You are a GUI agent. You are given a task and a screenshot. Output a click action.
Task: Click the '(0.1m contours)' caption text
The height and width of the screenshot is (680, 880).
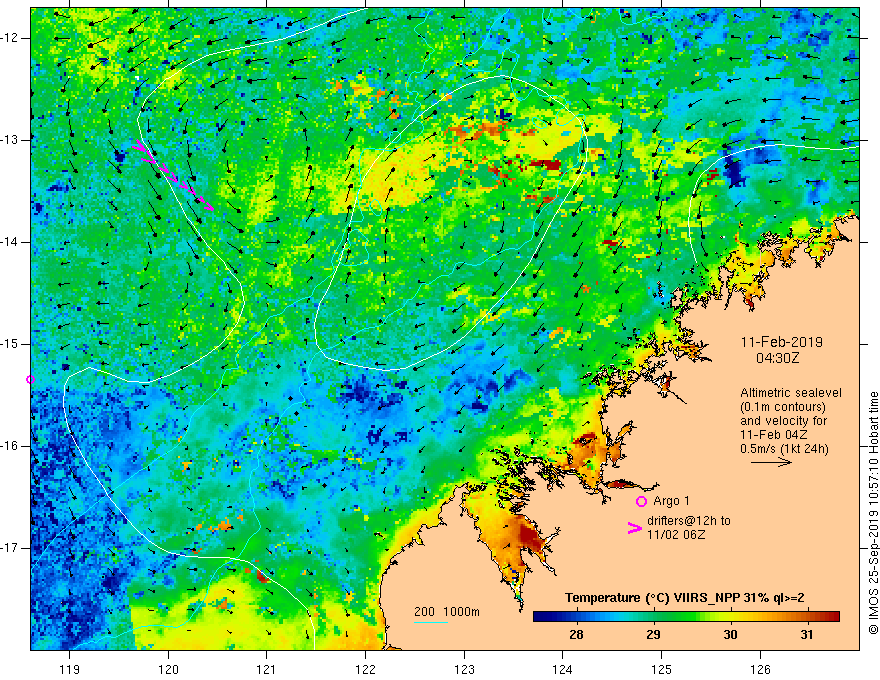[783, 407]
